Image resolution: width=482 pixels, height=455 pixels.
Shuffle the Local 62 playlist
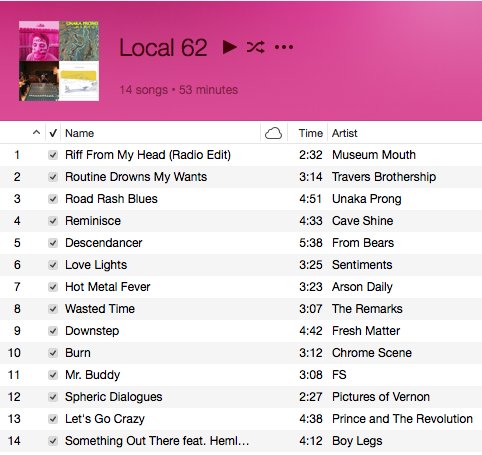[x=256, y=47]
